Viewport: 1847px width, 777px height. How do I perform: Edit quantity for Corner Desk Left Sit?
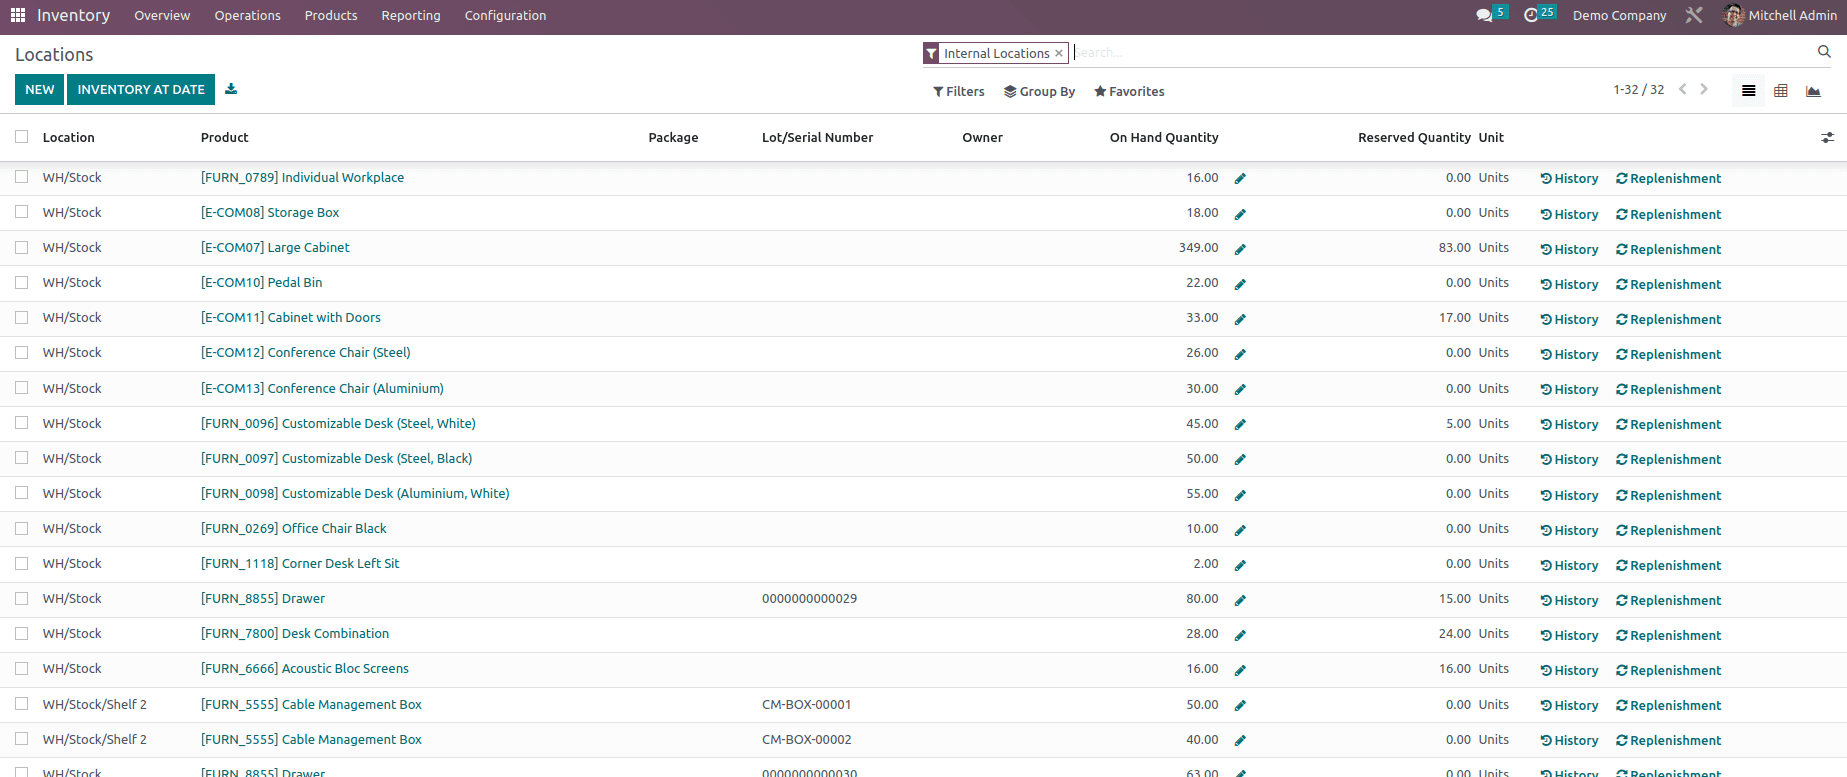tap(1240, 565)
